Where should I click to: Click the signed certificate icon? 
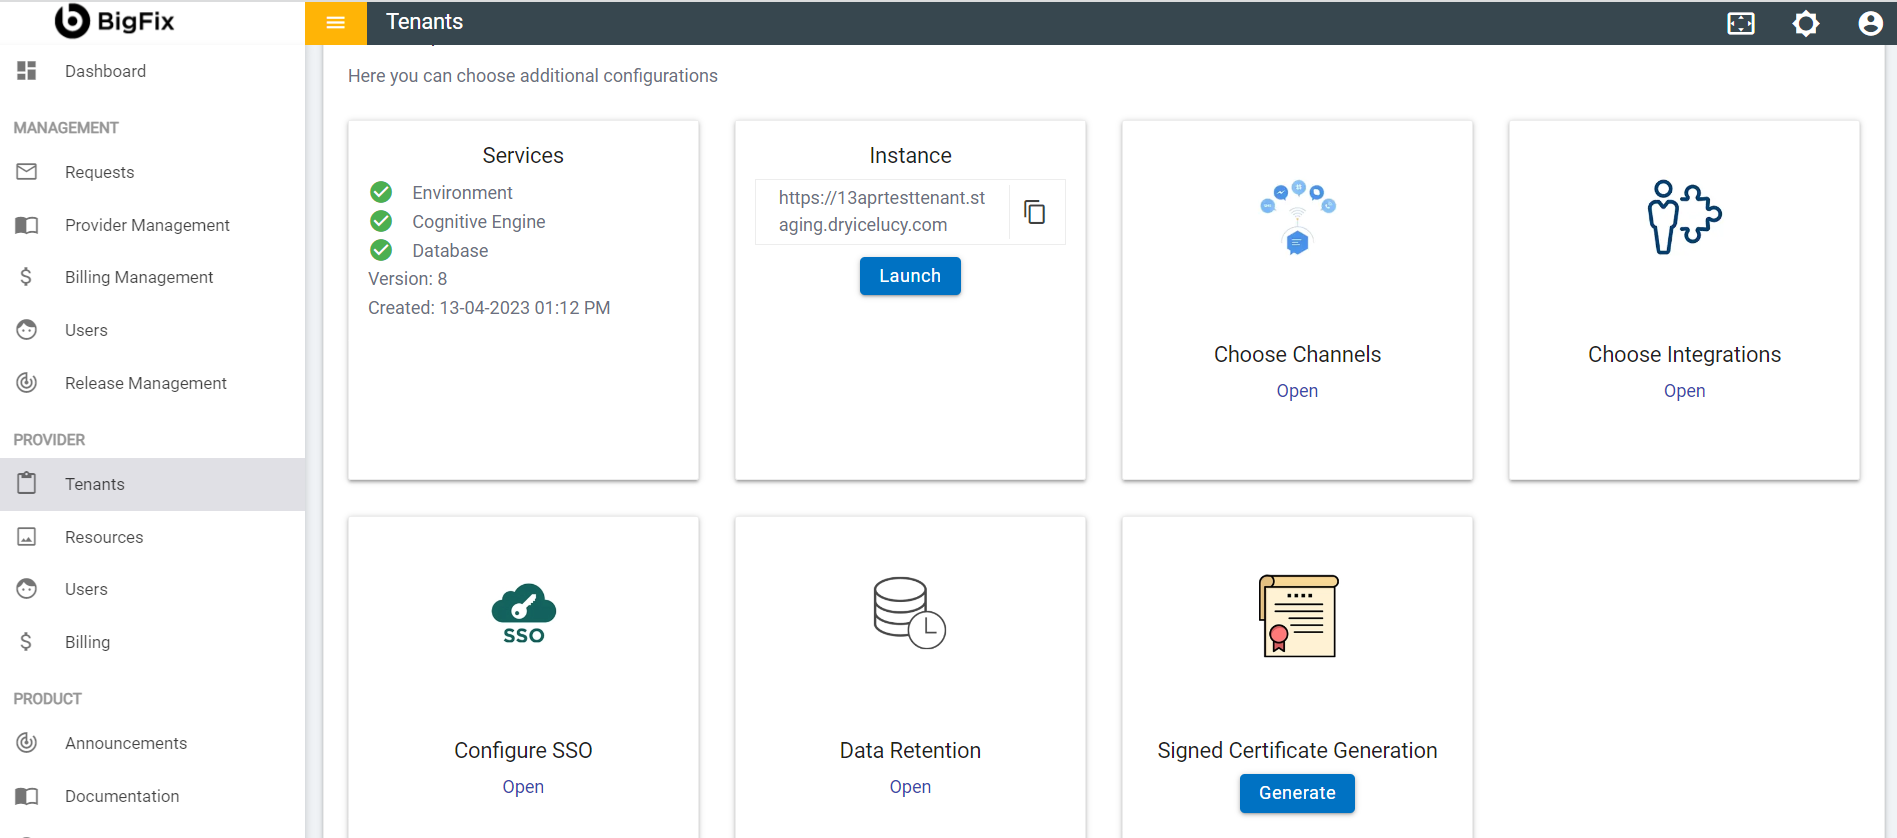tap(1297, 615)
